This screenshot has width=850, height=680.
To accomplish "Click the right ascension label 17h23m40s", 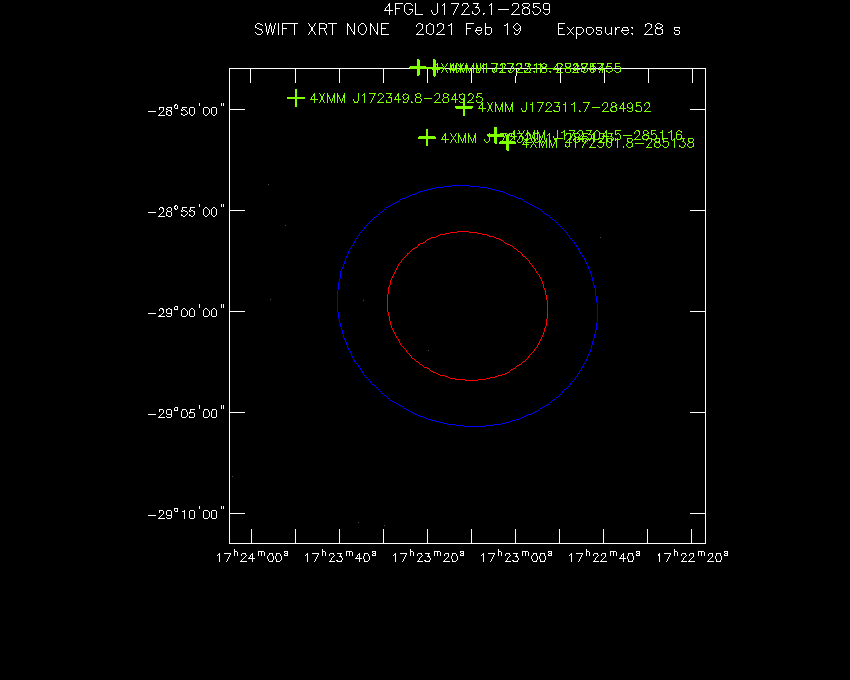I will tap(340, 557).
